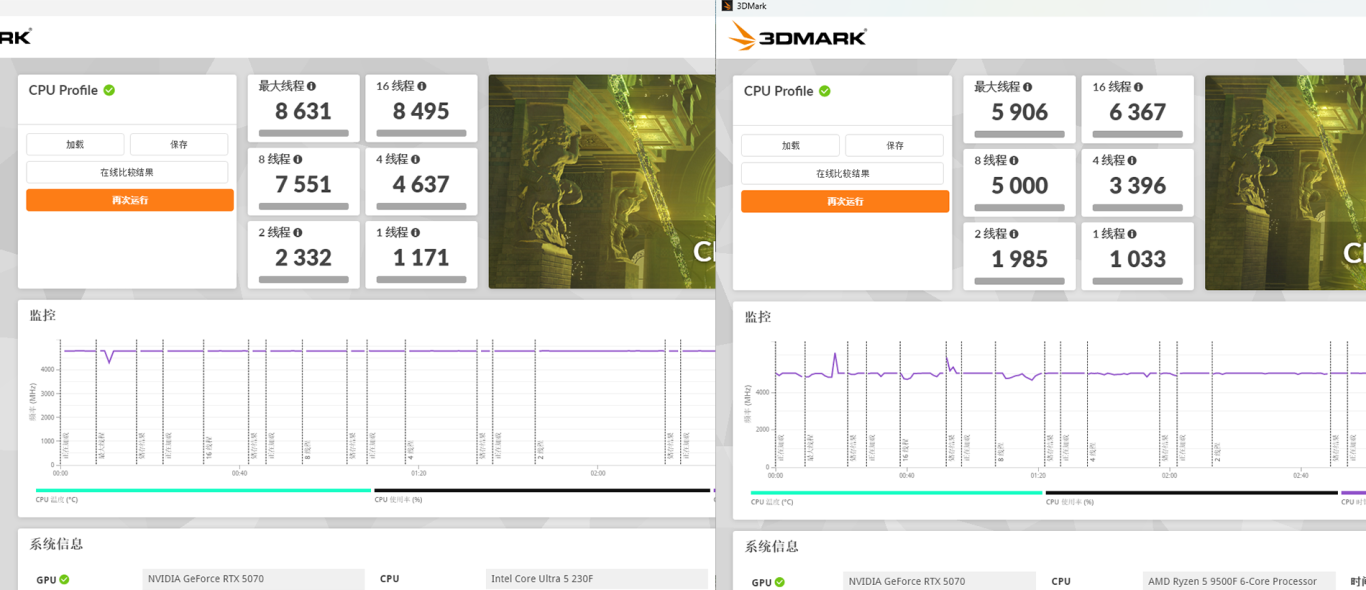Click 保存 button in the AMD window
Image resolution: width=1366 pixels, height=590 pixels.
(895, 145)
